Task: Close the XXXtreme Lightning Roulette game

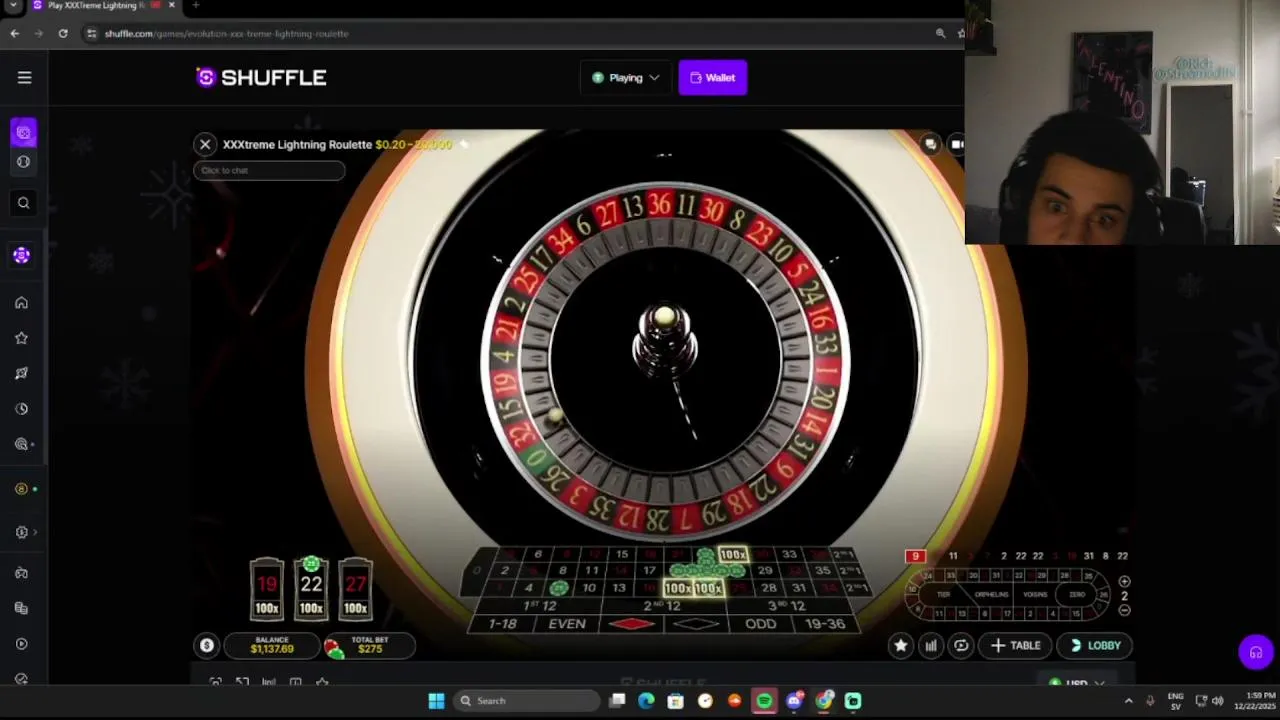Action: 205,144
